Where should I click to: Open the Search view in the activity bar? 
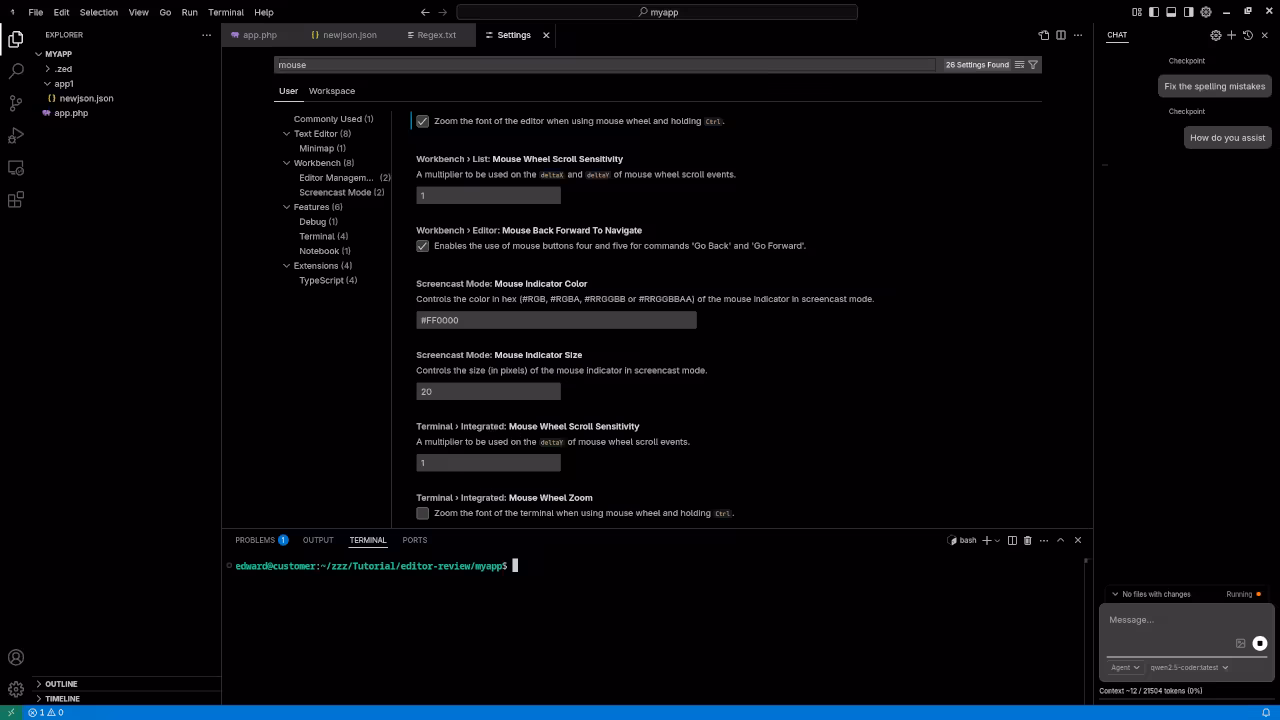pos(15,70)
